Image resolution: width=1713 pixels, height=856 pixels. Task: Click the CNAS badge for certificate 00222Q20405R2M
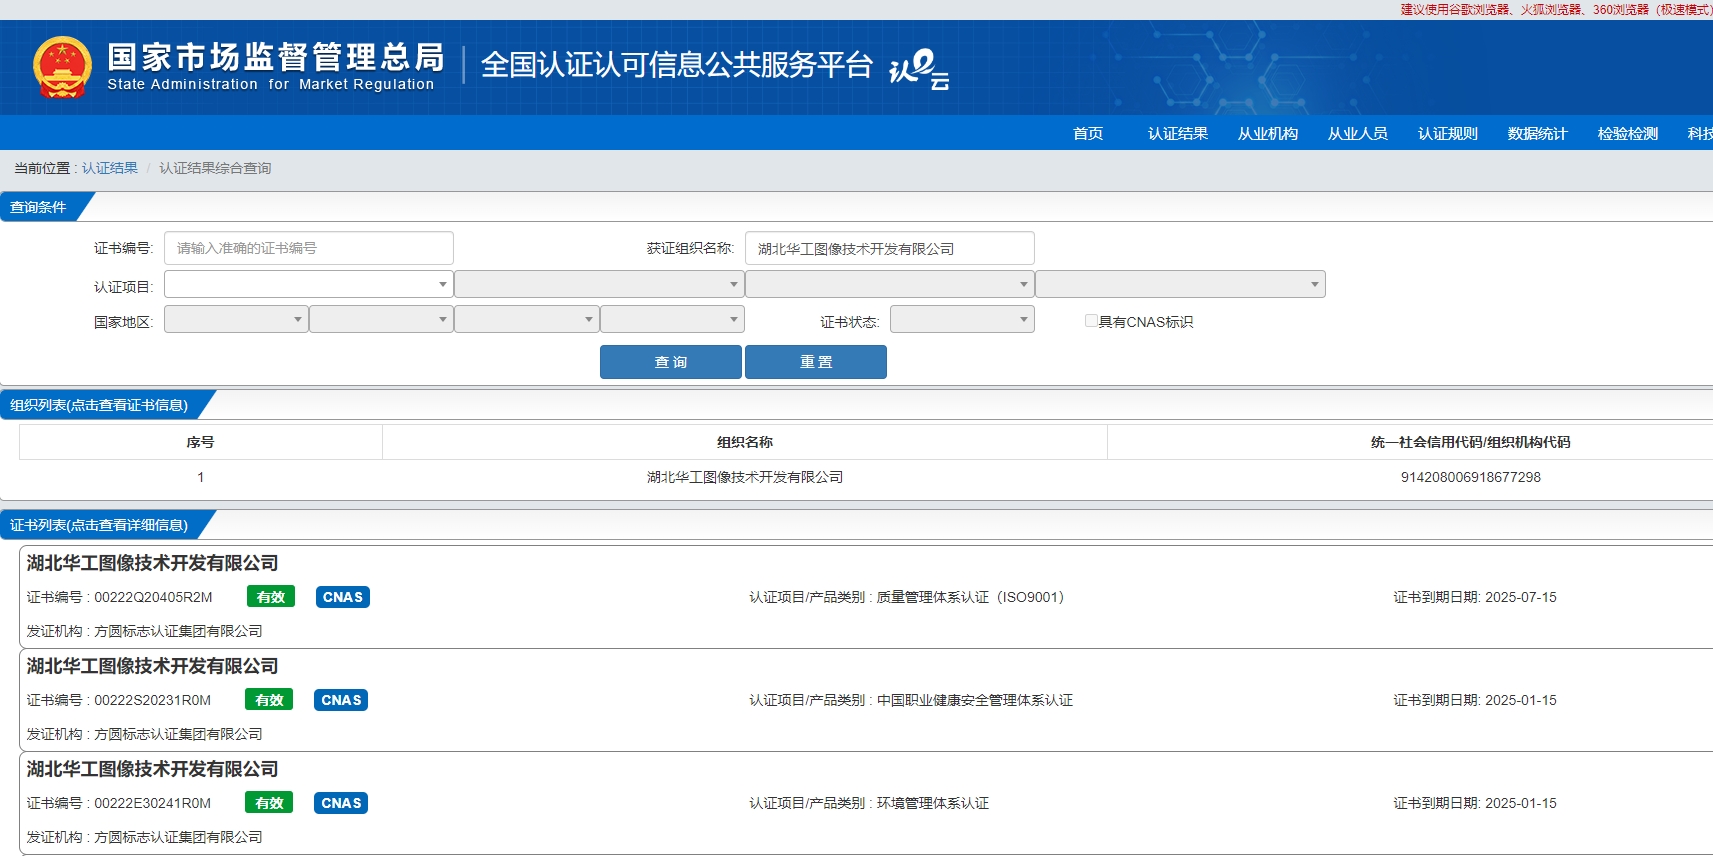[343, 597]
